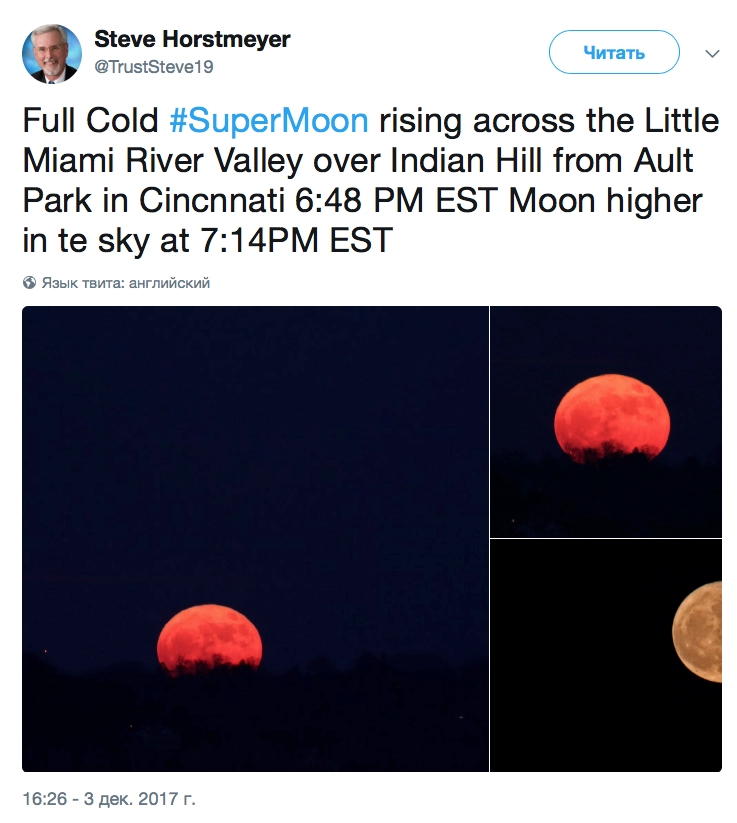This screenshot has height=823, width=737.
Task: Open the @TrustSteve19 handle link
Action: [x=154, y=67]
